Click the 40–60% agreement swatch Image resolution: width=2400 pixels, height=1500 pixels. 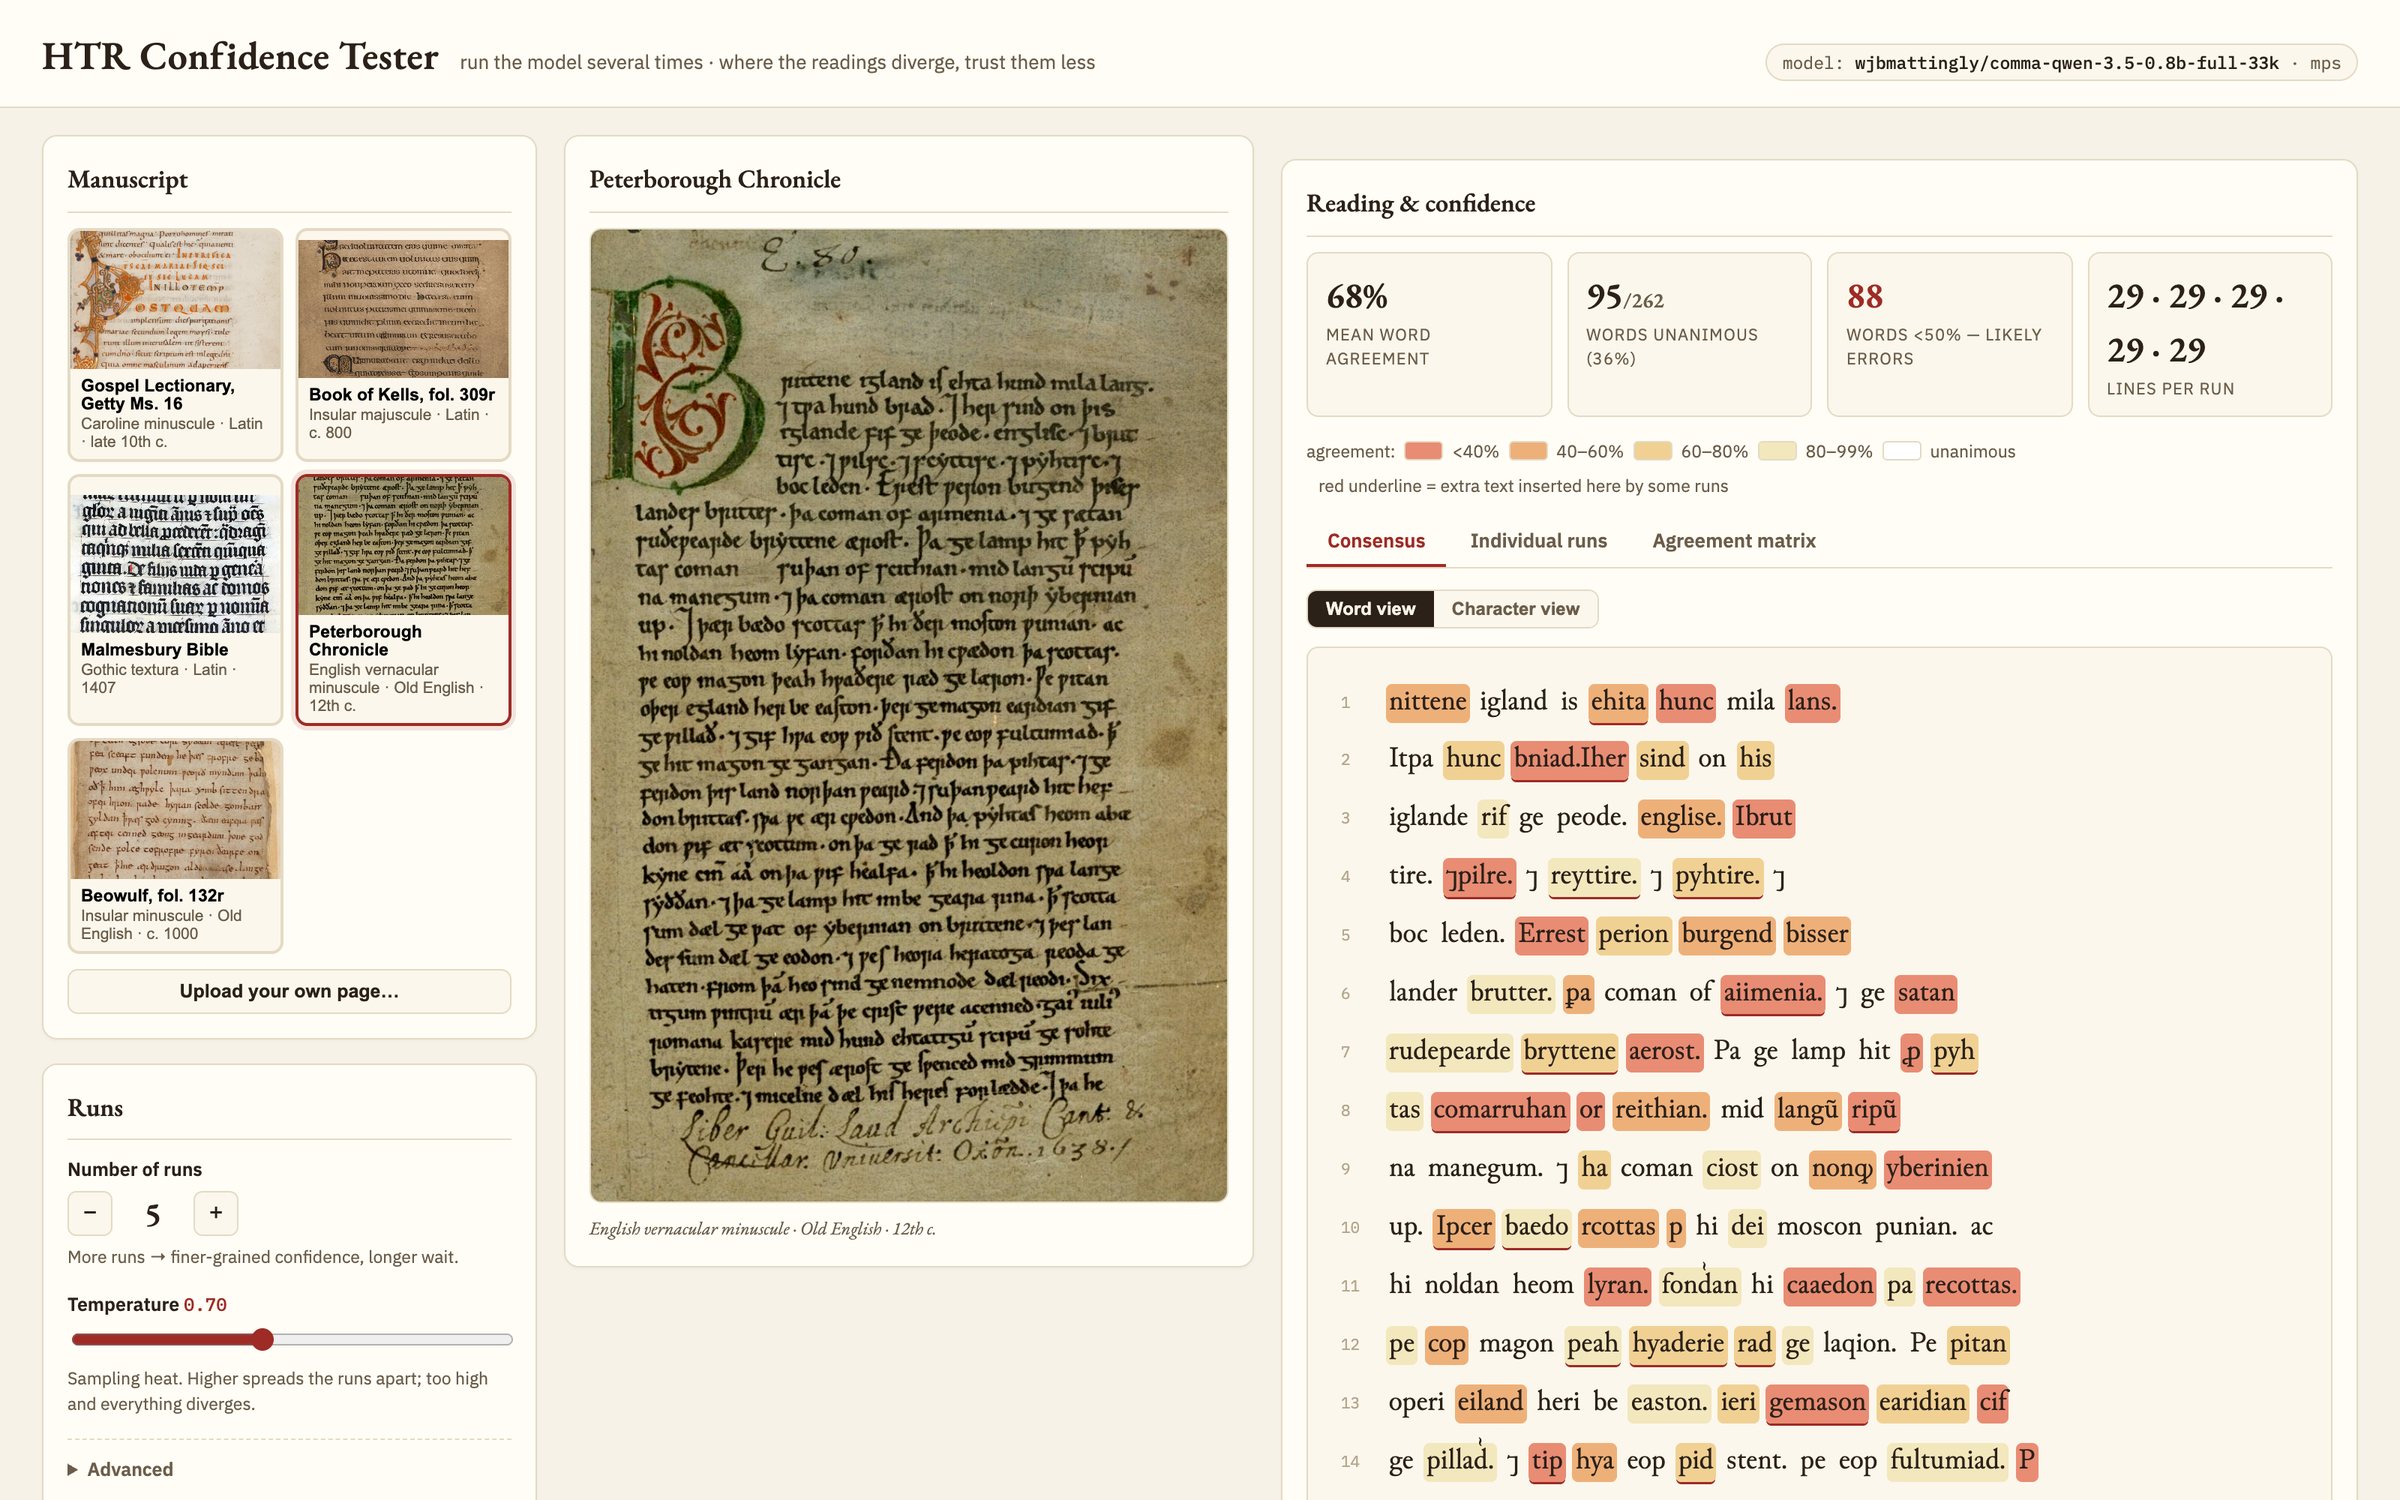point(1528,451)
